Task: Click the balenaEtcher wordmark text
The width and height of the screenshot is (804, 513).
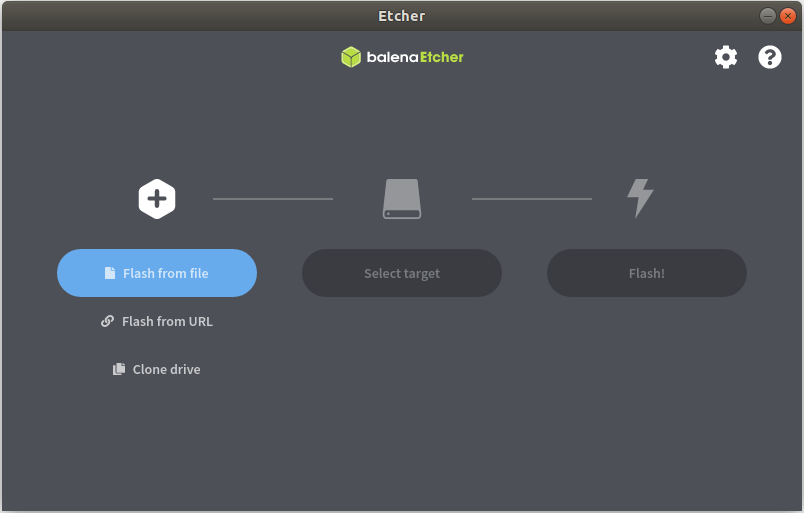Action: pos(415,57)
